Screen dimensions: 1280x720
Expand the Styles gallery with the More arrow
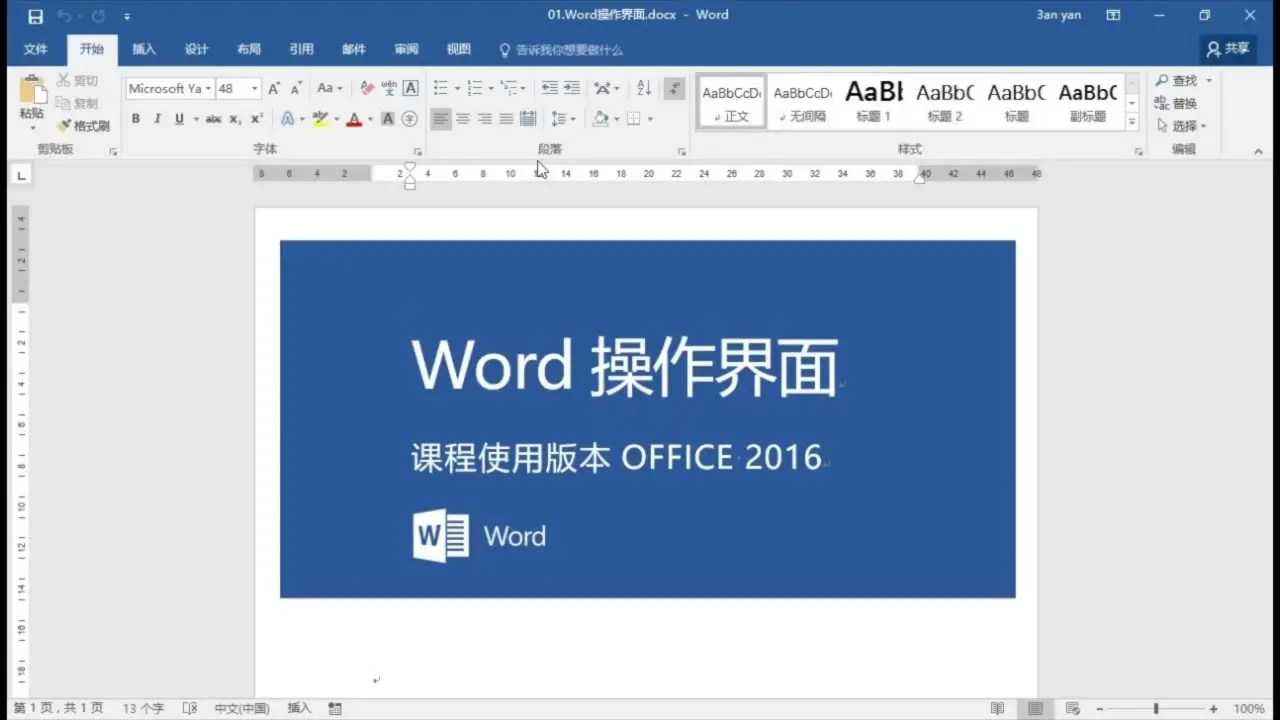click(1132, 122)
